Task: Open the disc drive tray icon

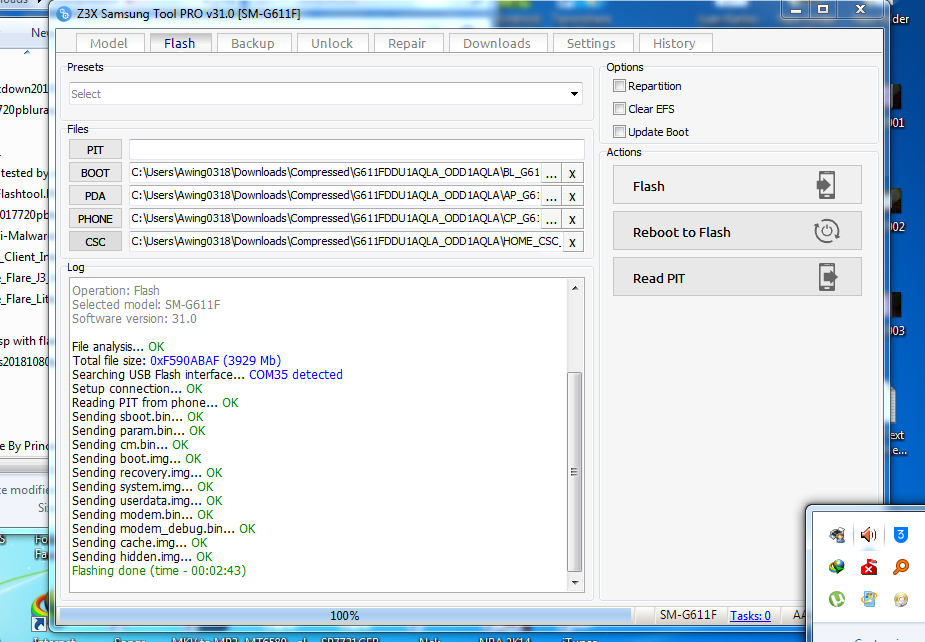Action: (x=900, y=599)
